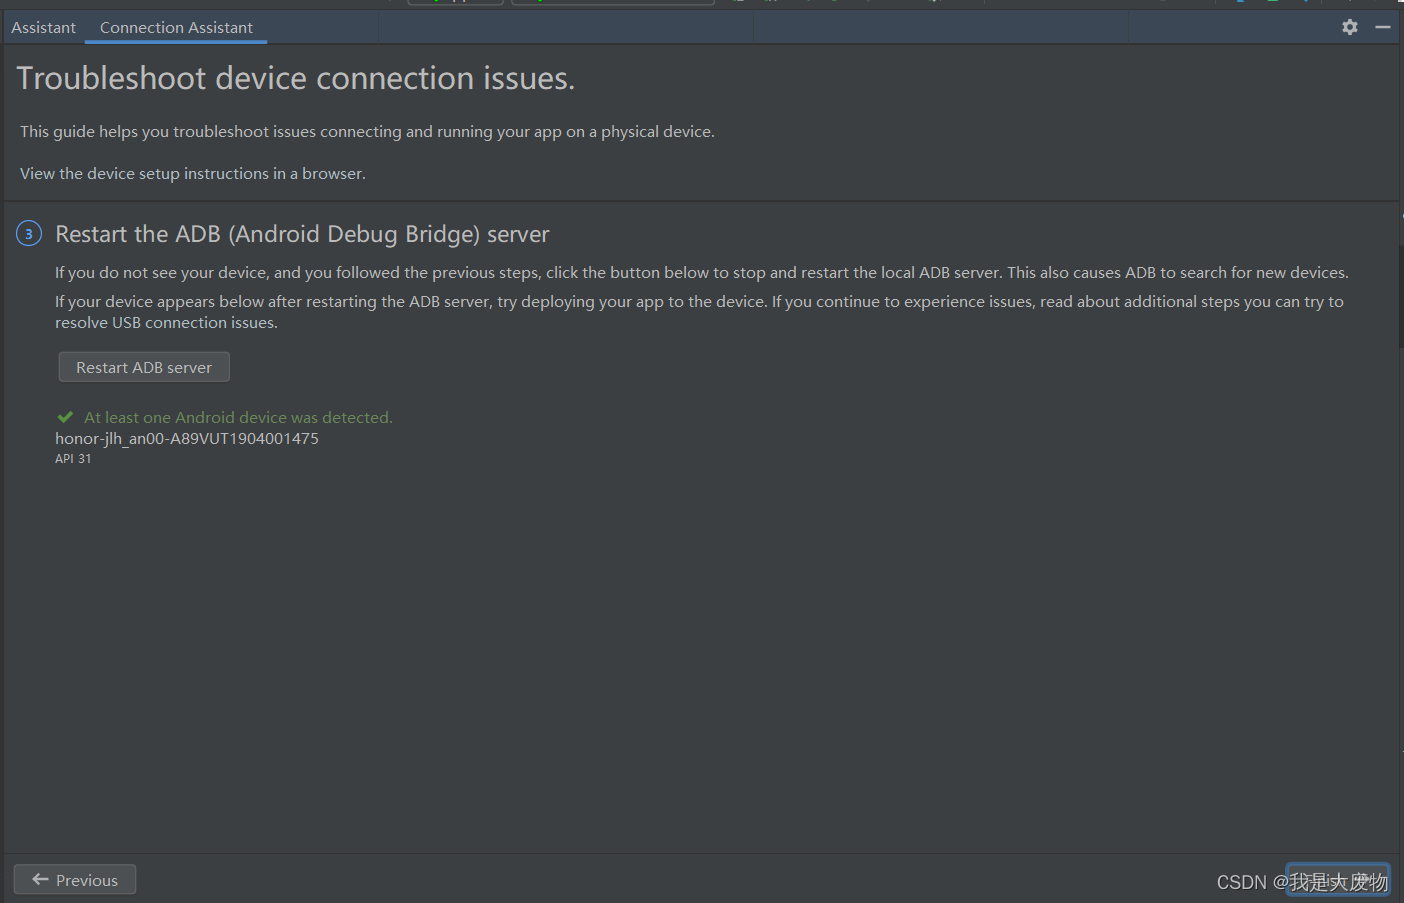This screenshot has height=903, width=1404.
Task: Hide the Assistant tool window
Action: (x=1385, y=27)
